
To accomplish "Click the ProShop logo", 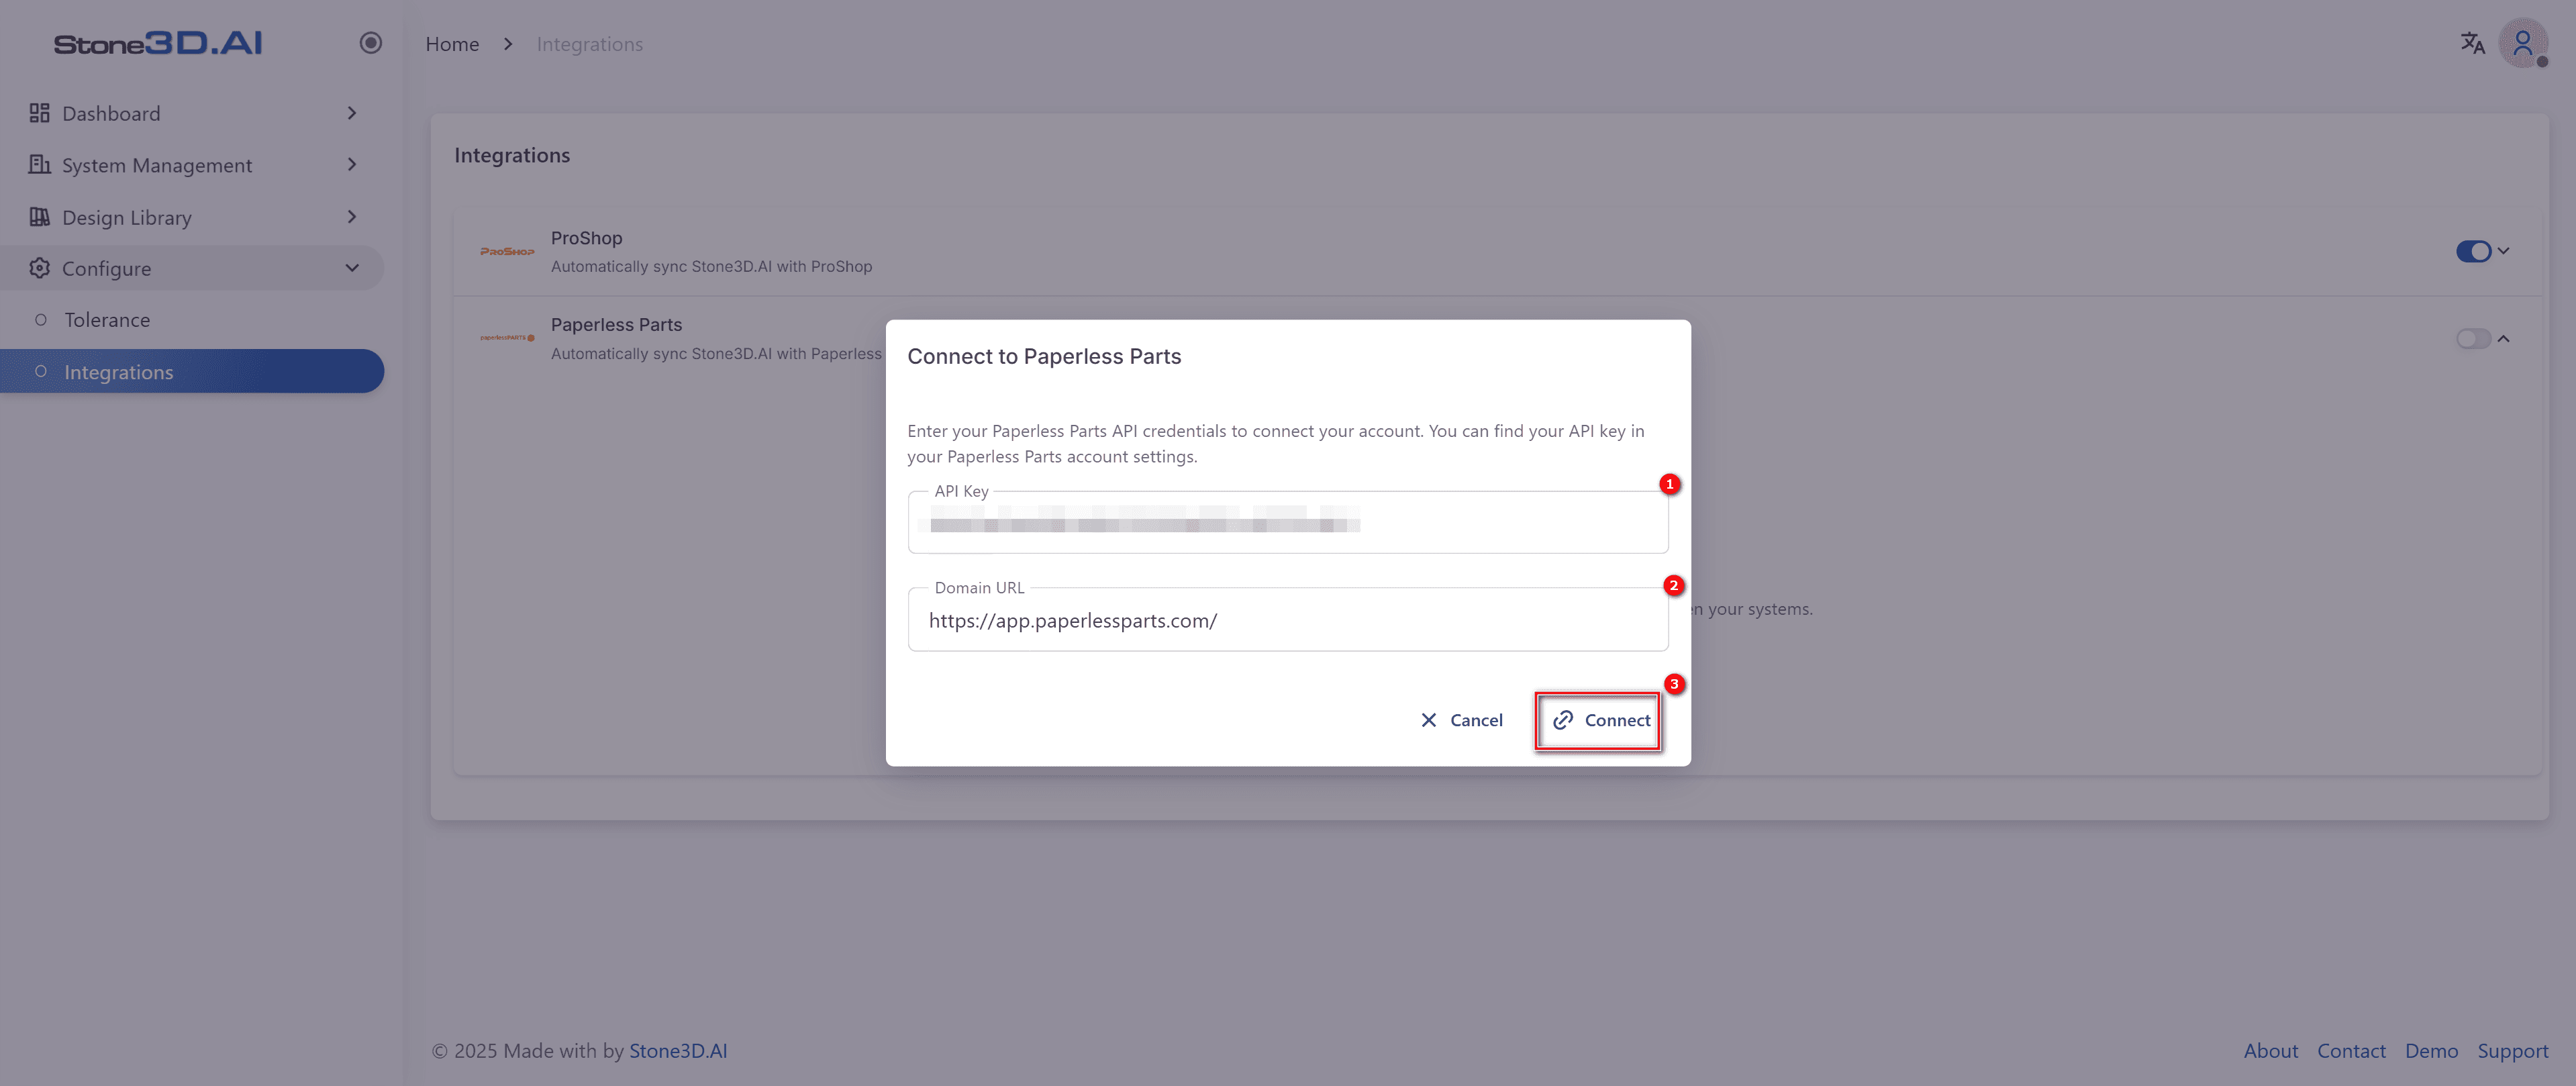I will coord(507,252).
